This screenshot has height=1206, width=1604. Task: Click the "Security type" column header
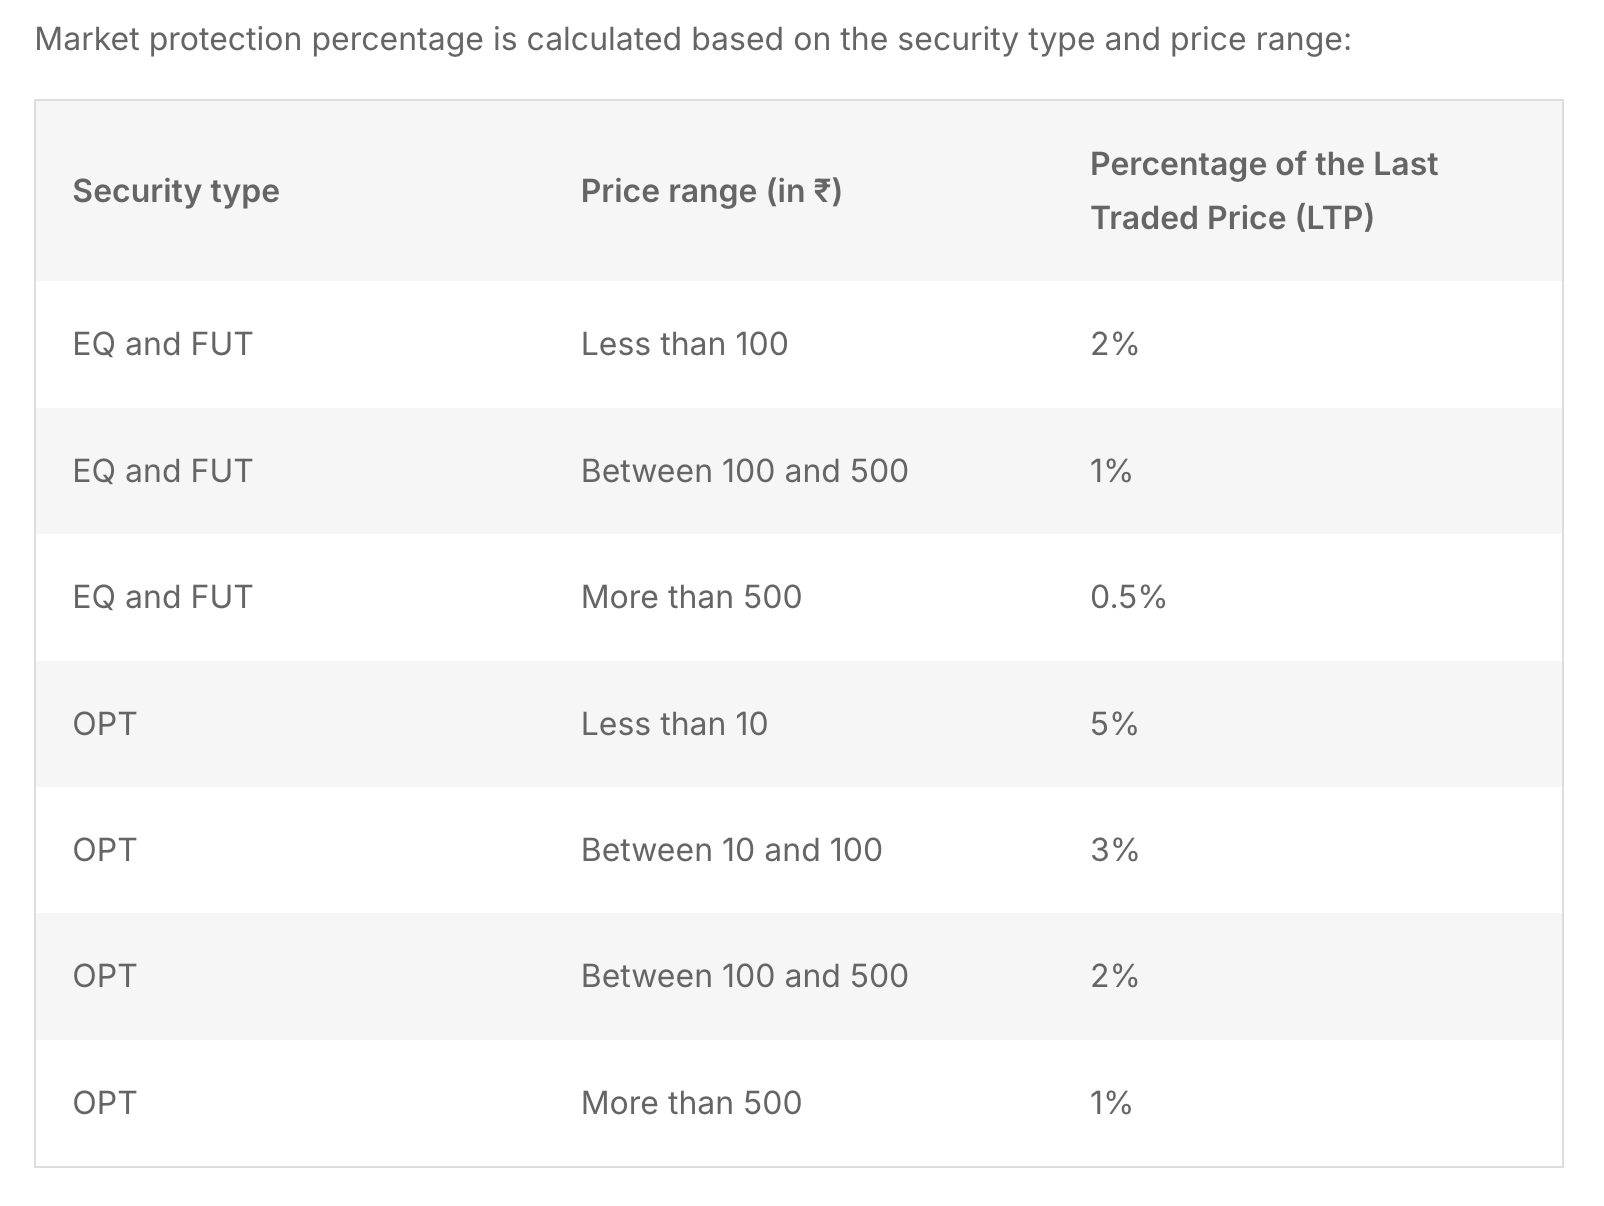(176, 191)
